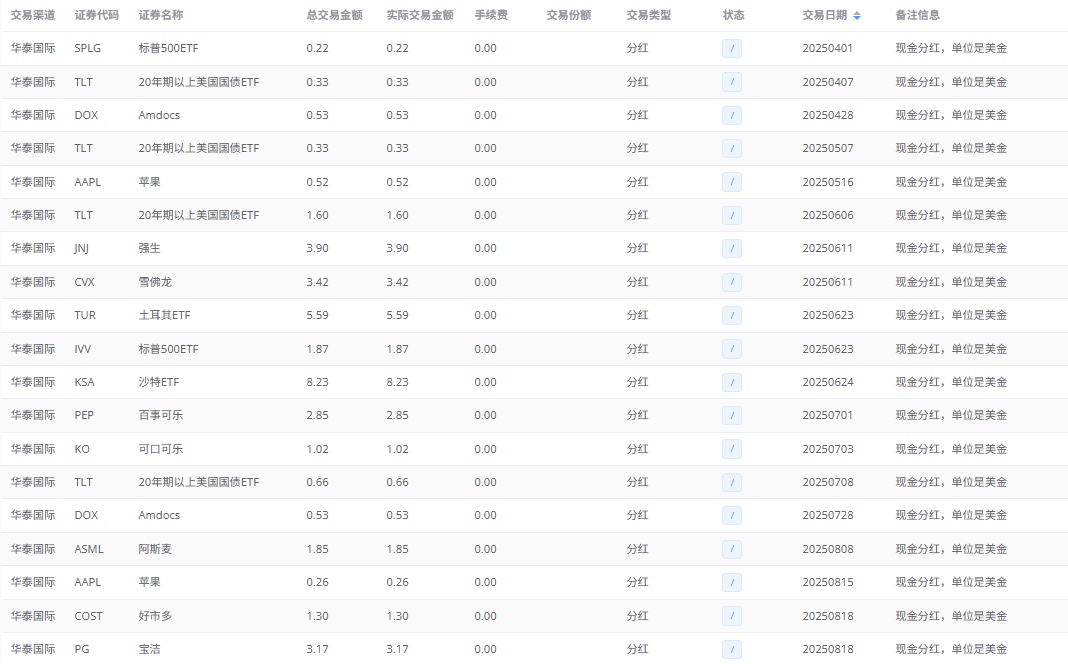This screenshot has width=1068, height=664.
Task: Click the security name 雪佛龙
Action: pyautogui.click(x=155, y=282)
